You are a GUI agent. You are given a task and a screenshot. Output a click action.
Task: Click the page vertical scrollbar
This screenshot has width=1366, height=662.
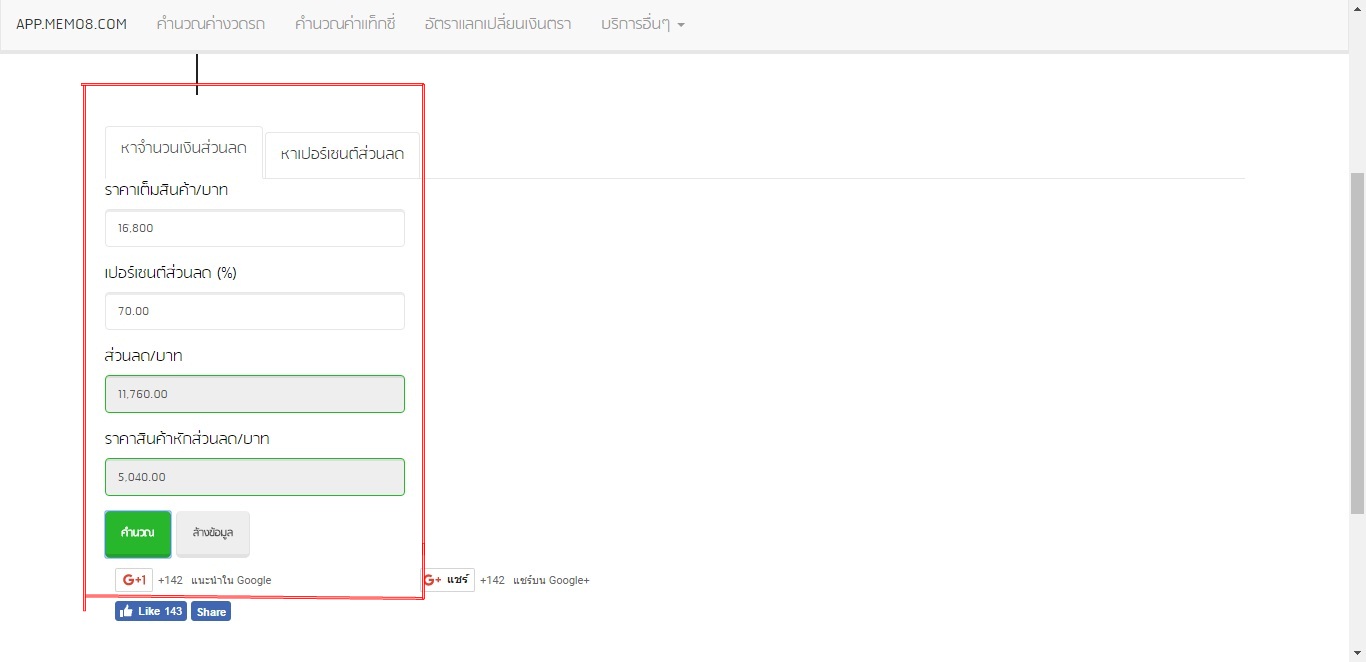[x=1357, y=341]
